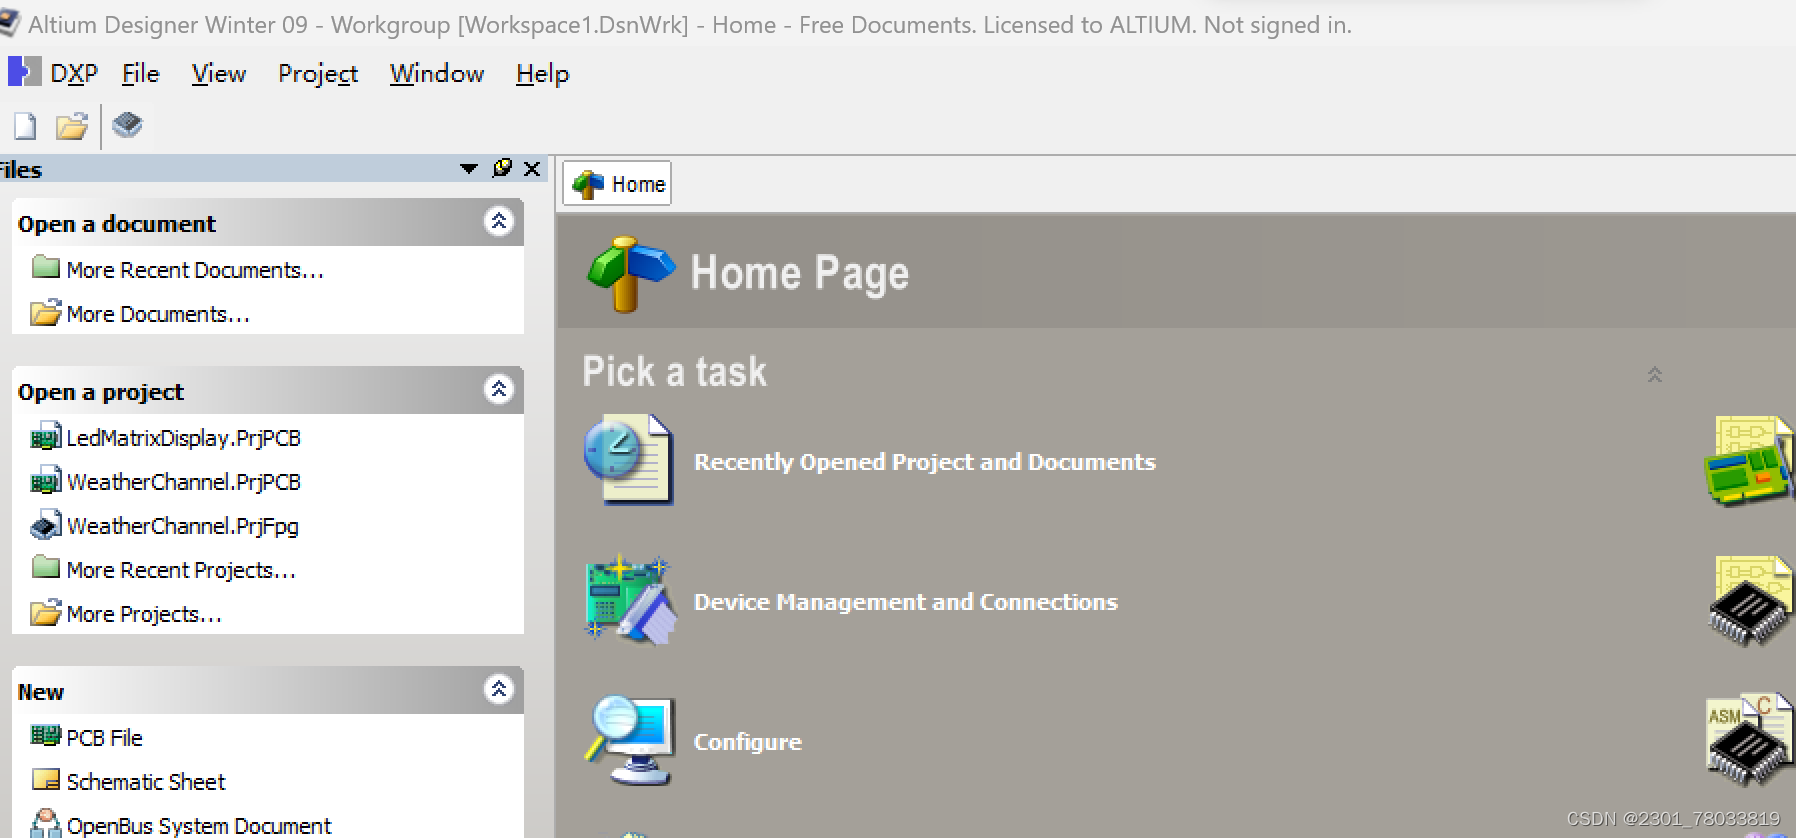Viewport: 1796px width, 838px height.
Task: Collapse the Open a project section
Action: [498, 389]
